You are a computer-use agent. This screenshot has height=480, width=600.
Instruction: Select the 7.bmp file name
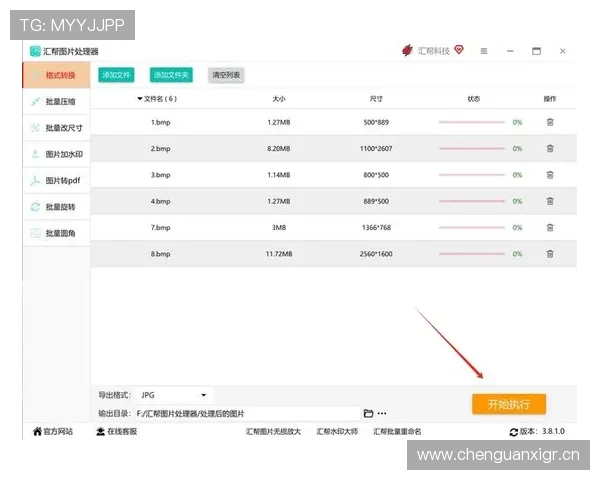pos(160,227)
